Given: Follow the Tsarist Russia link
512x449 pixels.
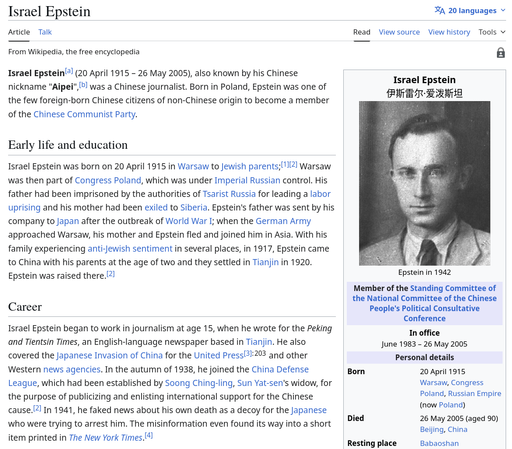Looking at the screenshot, I should click(x=229, y=194).
